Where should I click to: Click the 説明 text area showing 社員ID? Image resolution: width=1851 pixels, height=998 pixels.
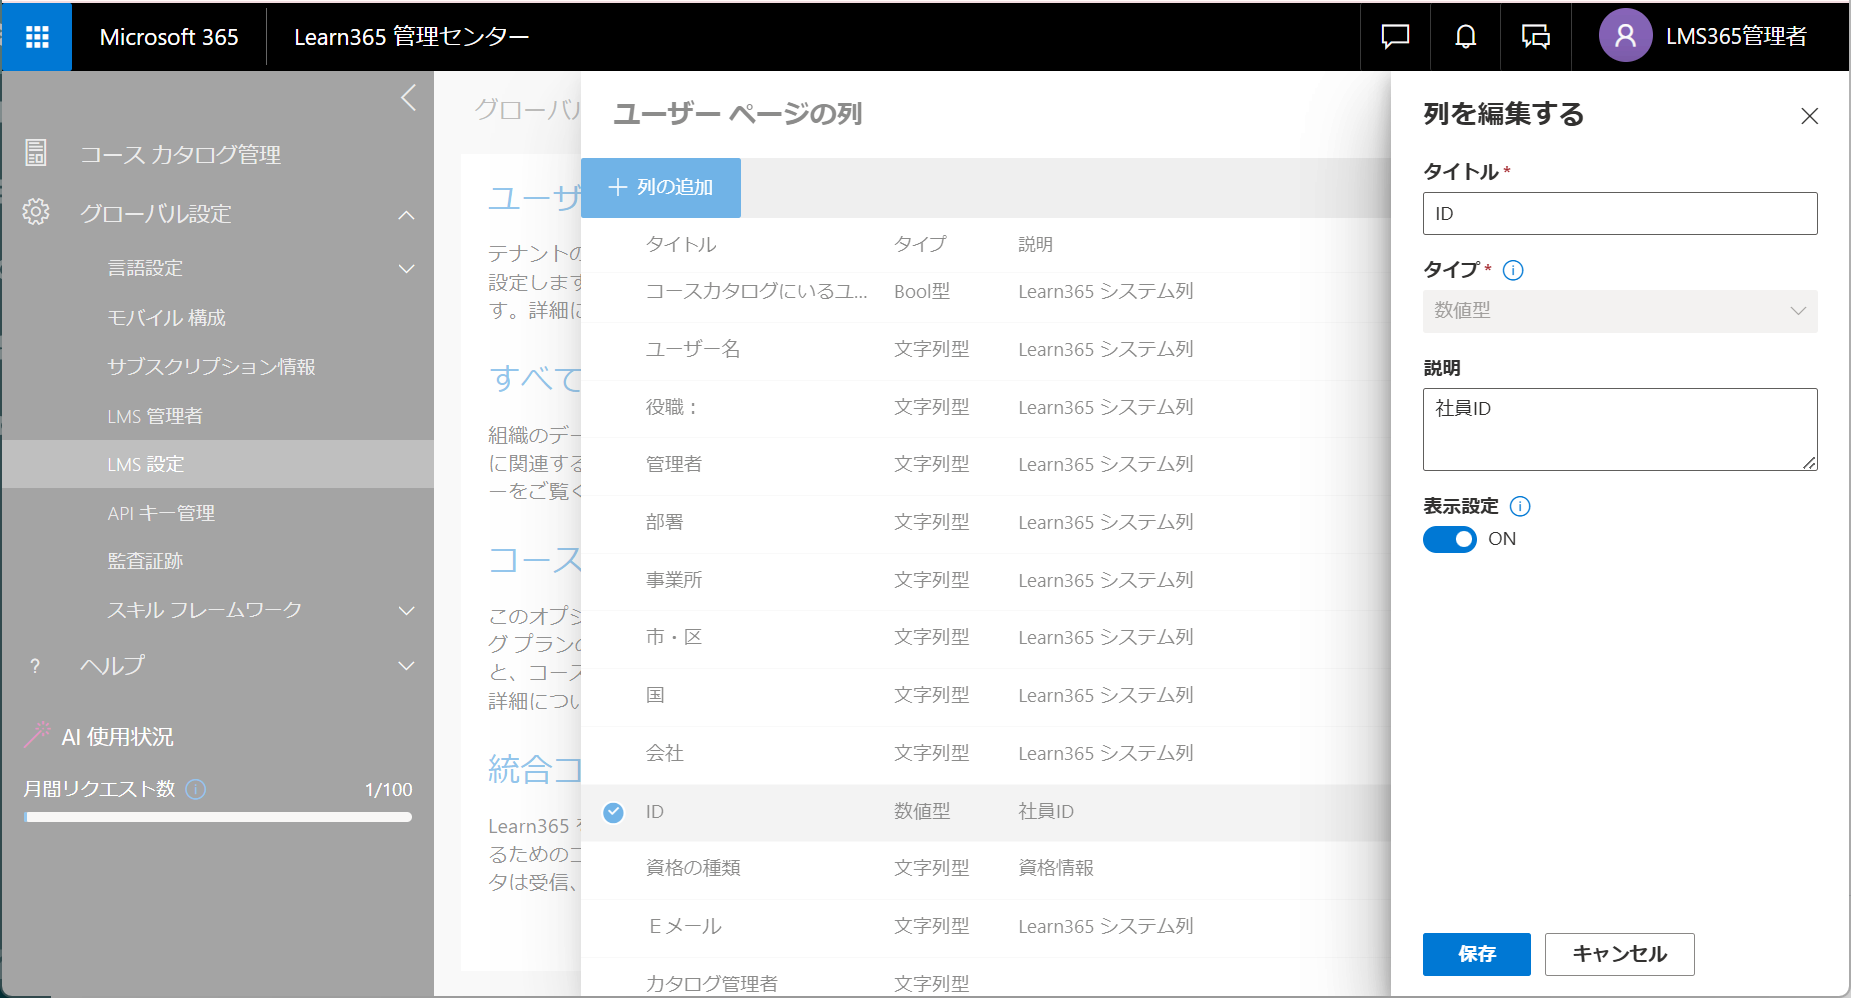[x=1619, y=428]
